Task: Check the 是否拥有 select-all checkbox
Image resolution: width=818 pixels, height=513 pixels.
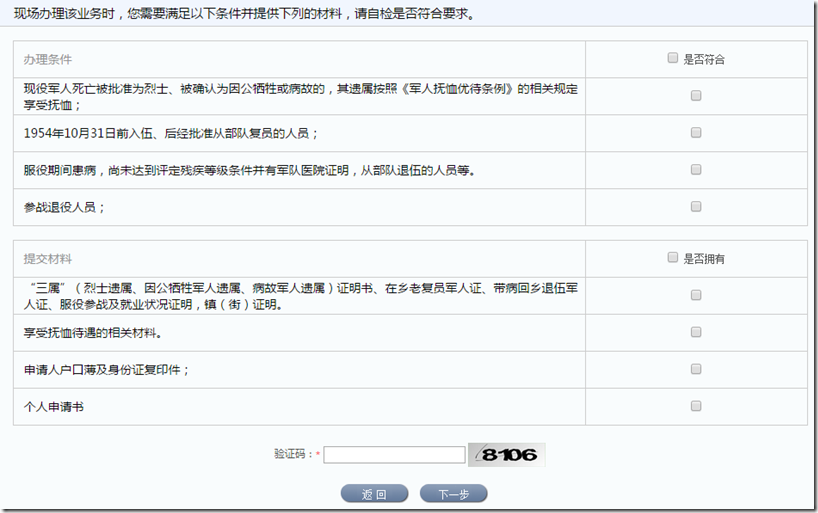Action: 672,257
